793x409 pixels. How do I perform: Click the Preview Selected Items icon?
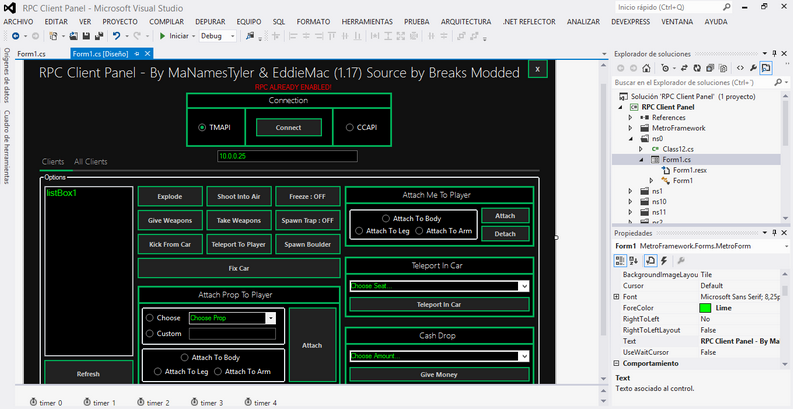click(766, 68)
